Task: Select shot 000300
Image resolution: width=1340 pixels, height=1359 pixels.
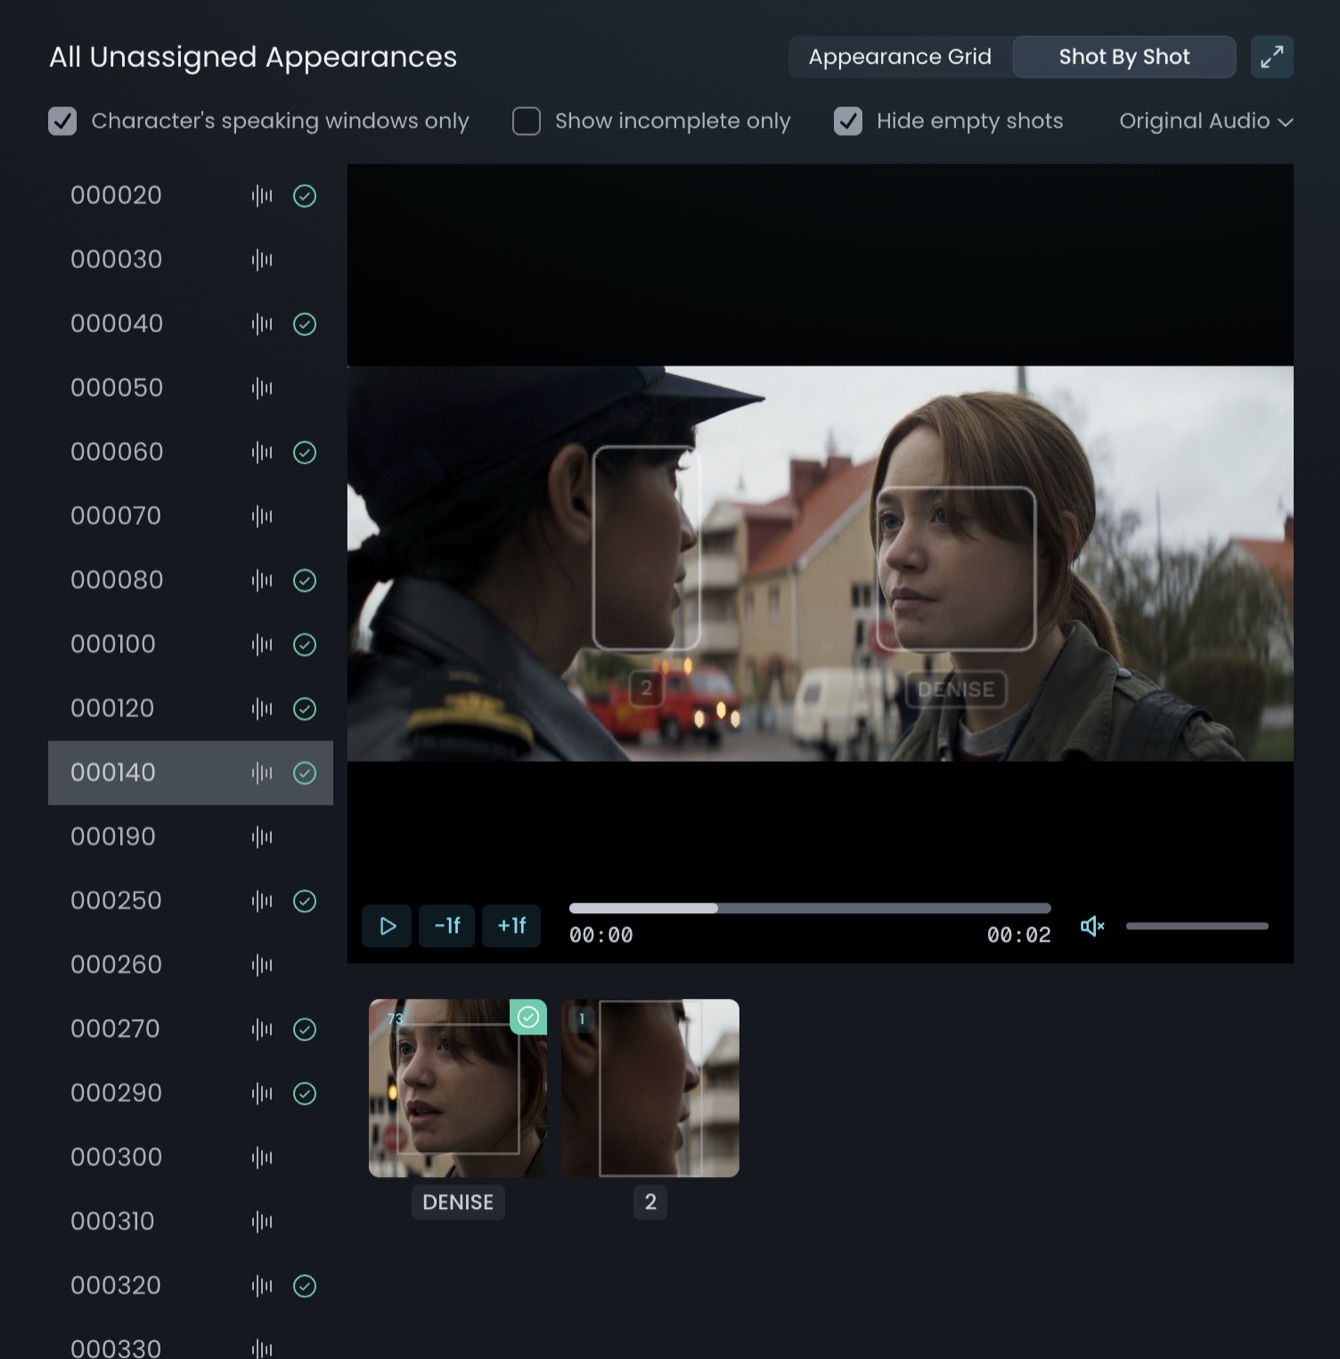Action: (190, 1157)
